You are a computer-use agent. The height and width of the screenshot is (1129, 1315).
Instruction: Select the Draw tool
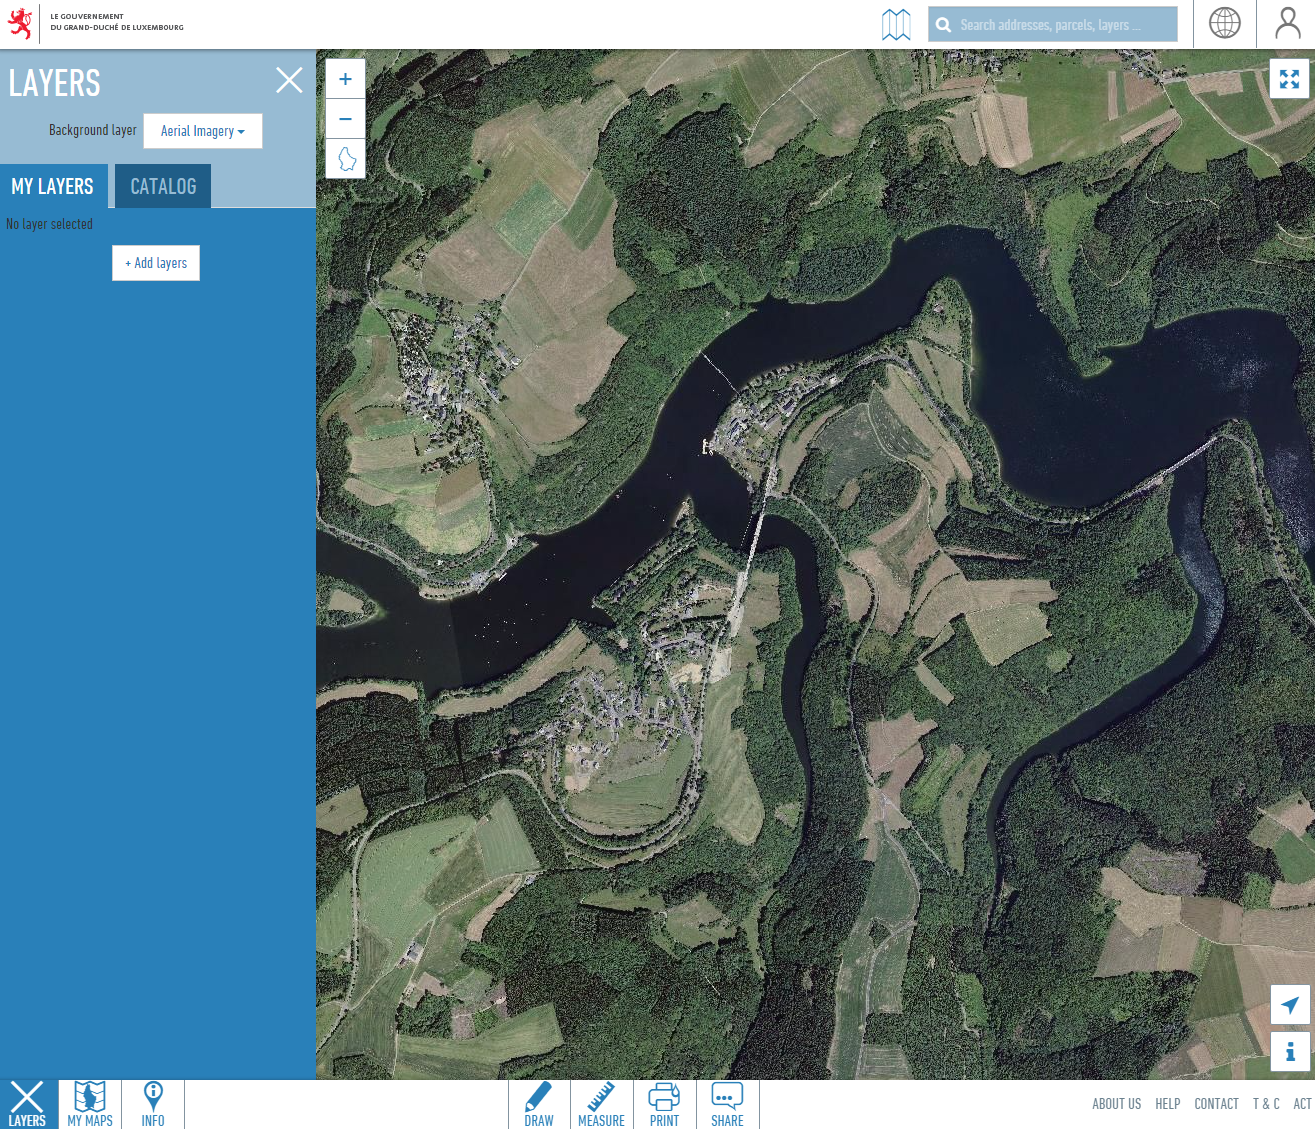(539, 1104)
